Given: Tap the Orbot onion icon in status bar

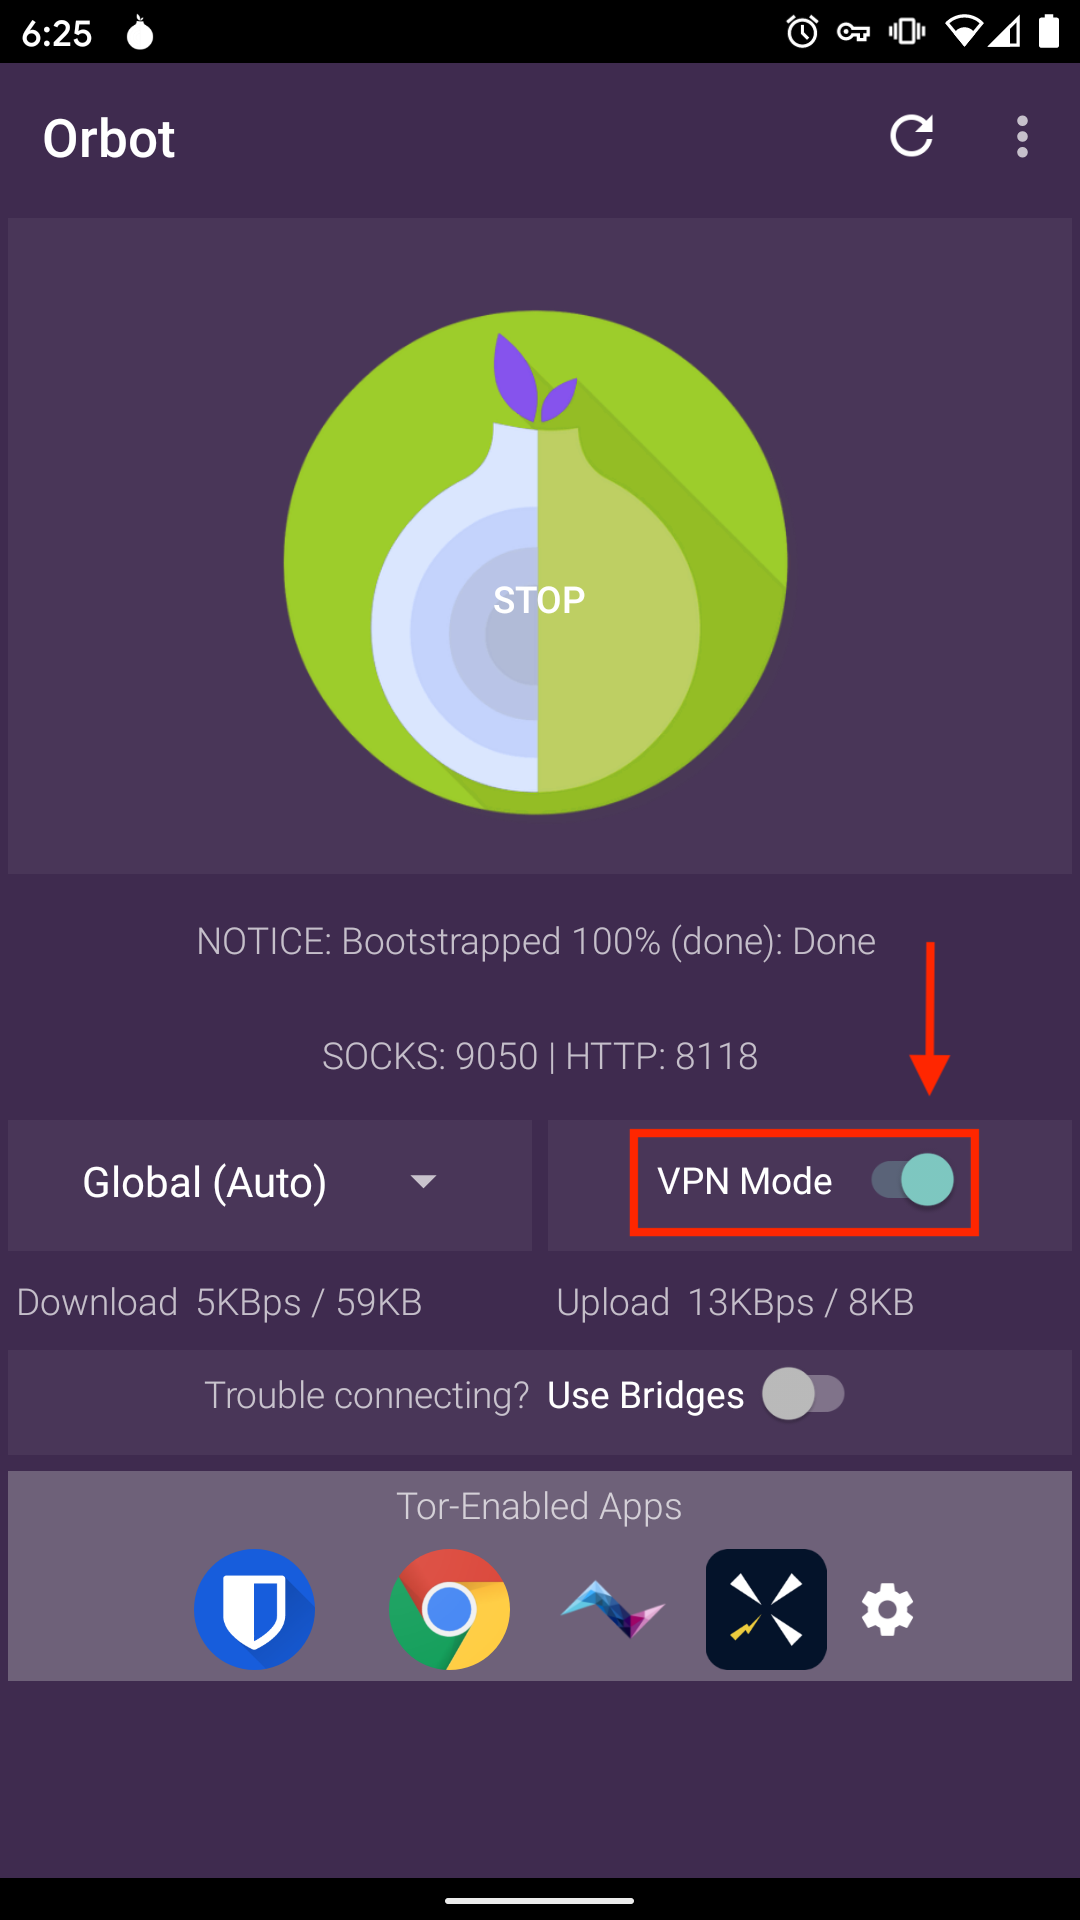Looking at the screenshot, I should pyautogui.click(x=140, y=33).
